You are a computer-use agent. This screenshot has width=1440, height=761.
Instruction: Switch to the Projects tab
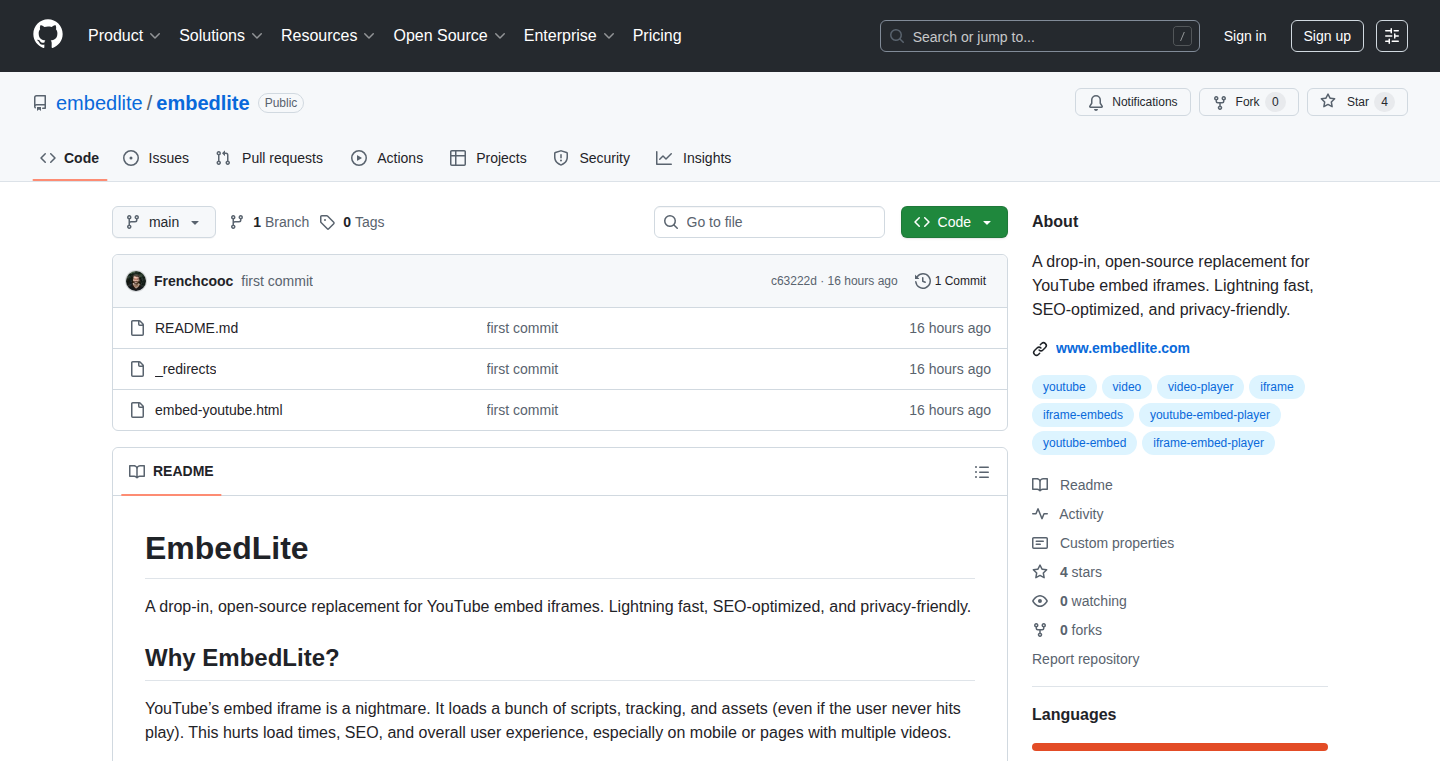[x=488, y=158]
